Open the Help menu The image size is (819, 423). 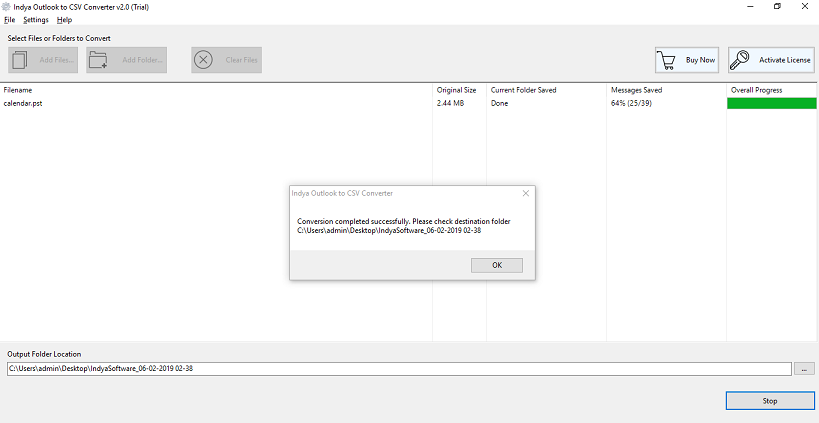tap(64, 20)
